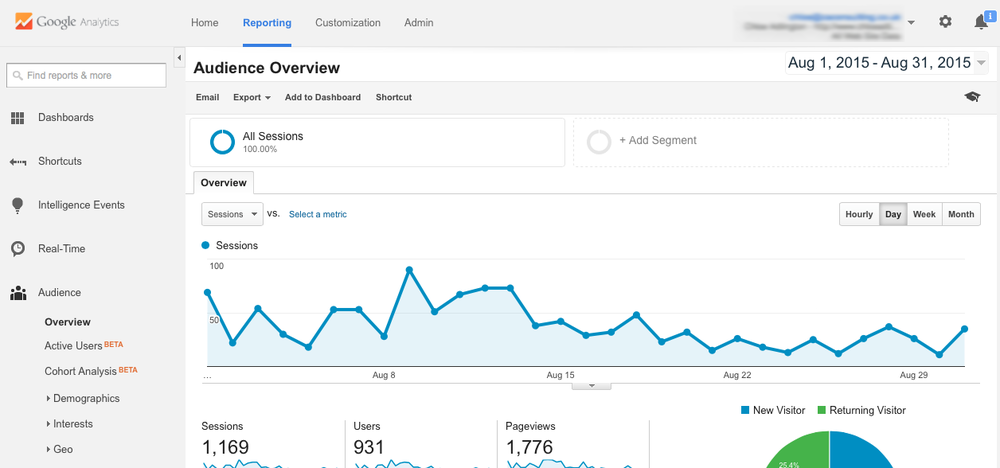The width and height of the screenshot is (1000, 468).
Task: Click the magnifier icon in search box
Action: [x=18, y=75]
